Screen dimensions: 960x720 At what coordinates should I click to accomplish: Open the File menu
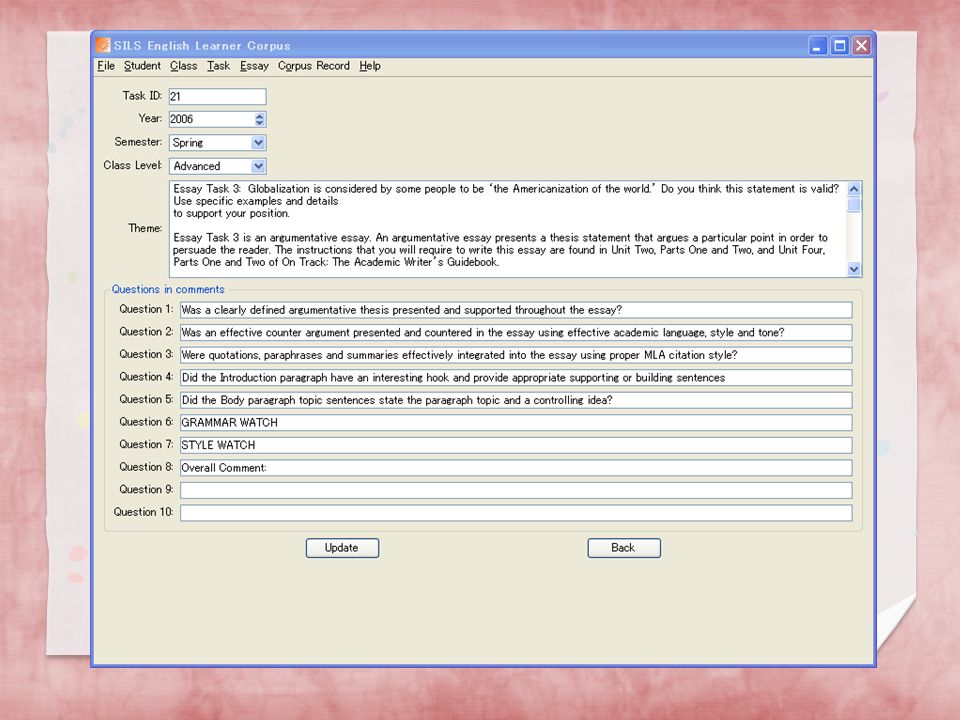coord(106,66)
